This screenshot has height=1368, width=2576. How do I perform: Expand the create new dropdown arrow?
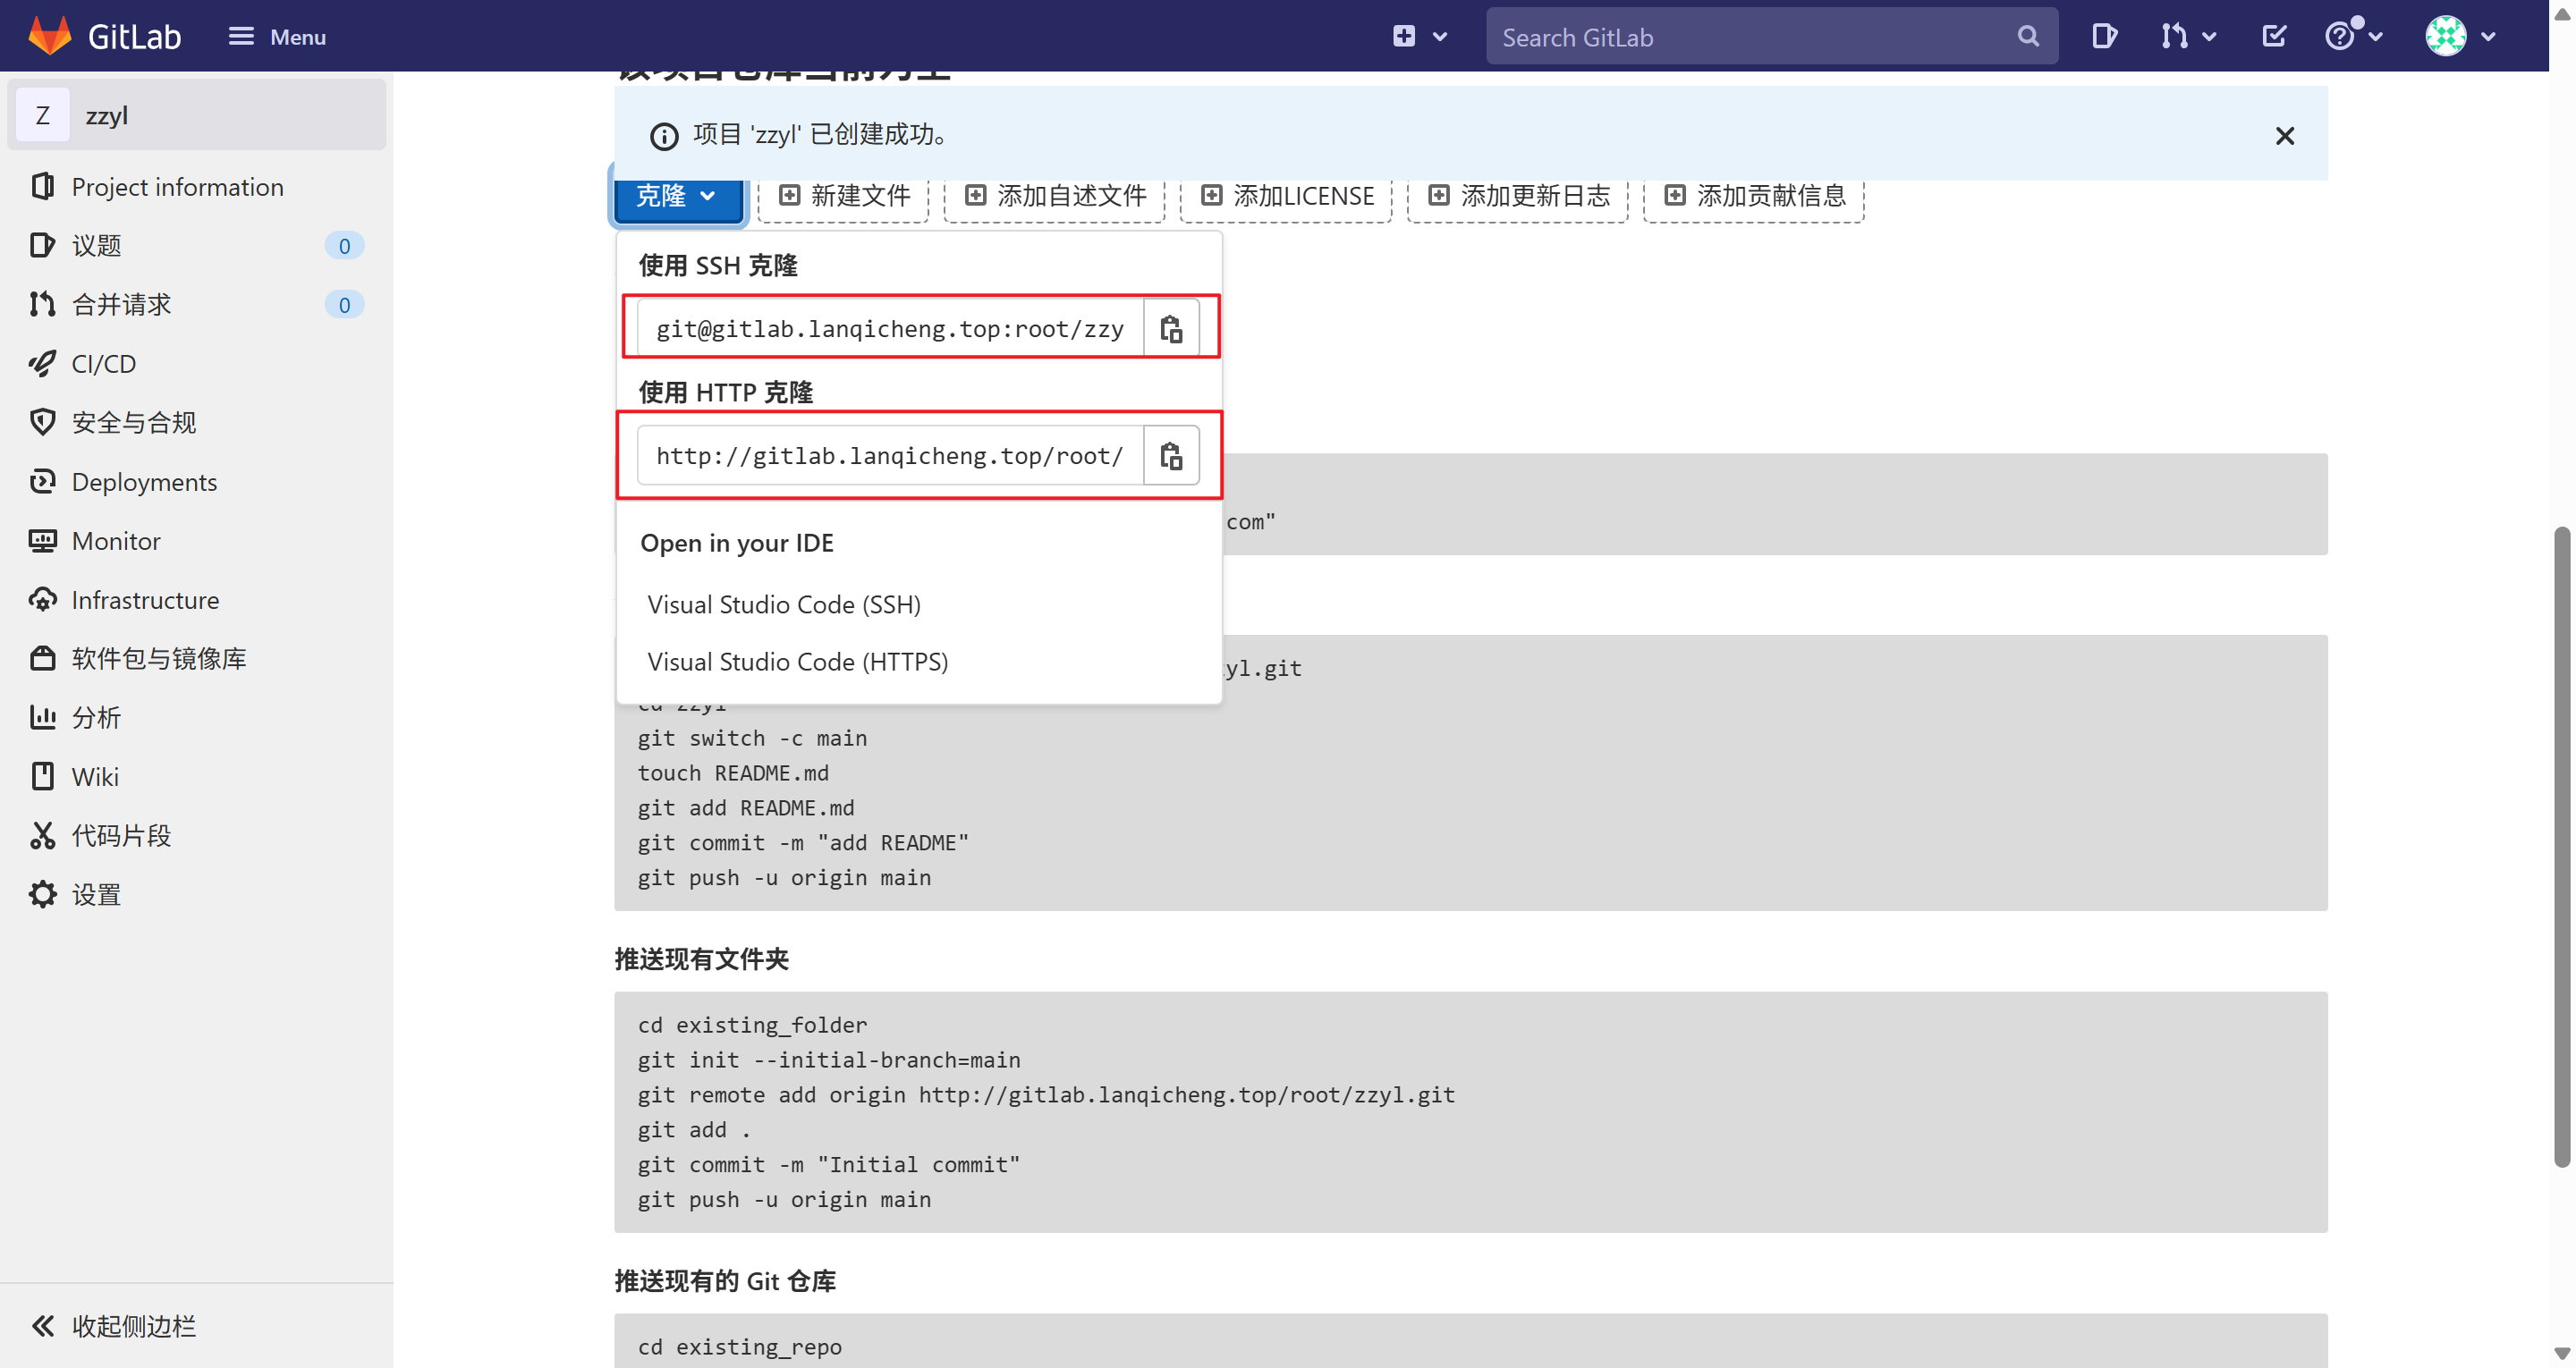pyautogui.click(x=1440, y=37)
